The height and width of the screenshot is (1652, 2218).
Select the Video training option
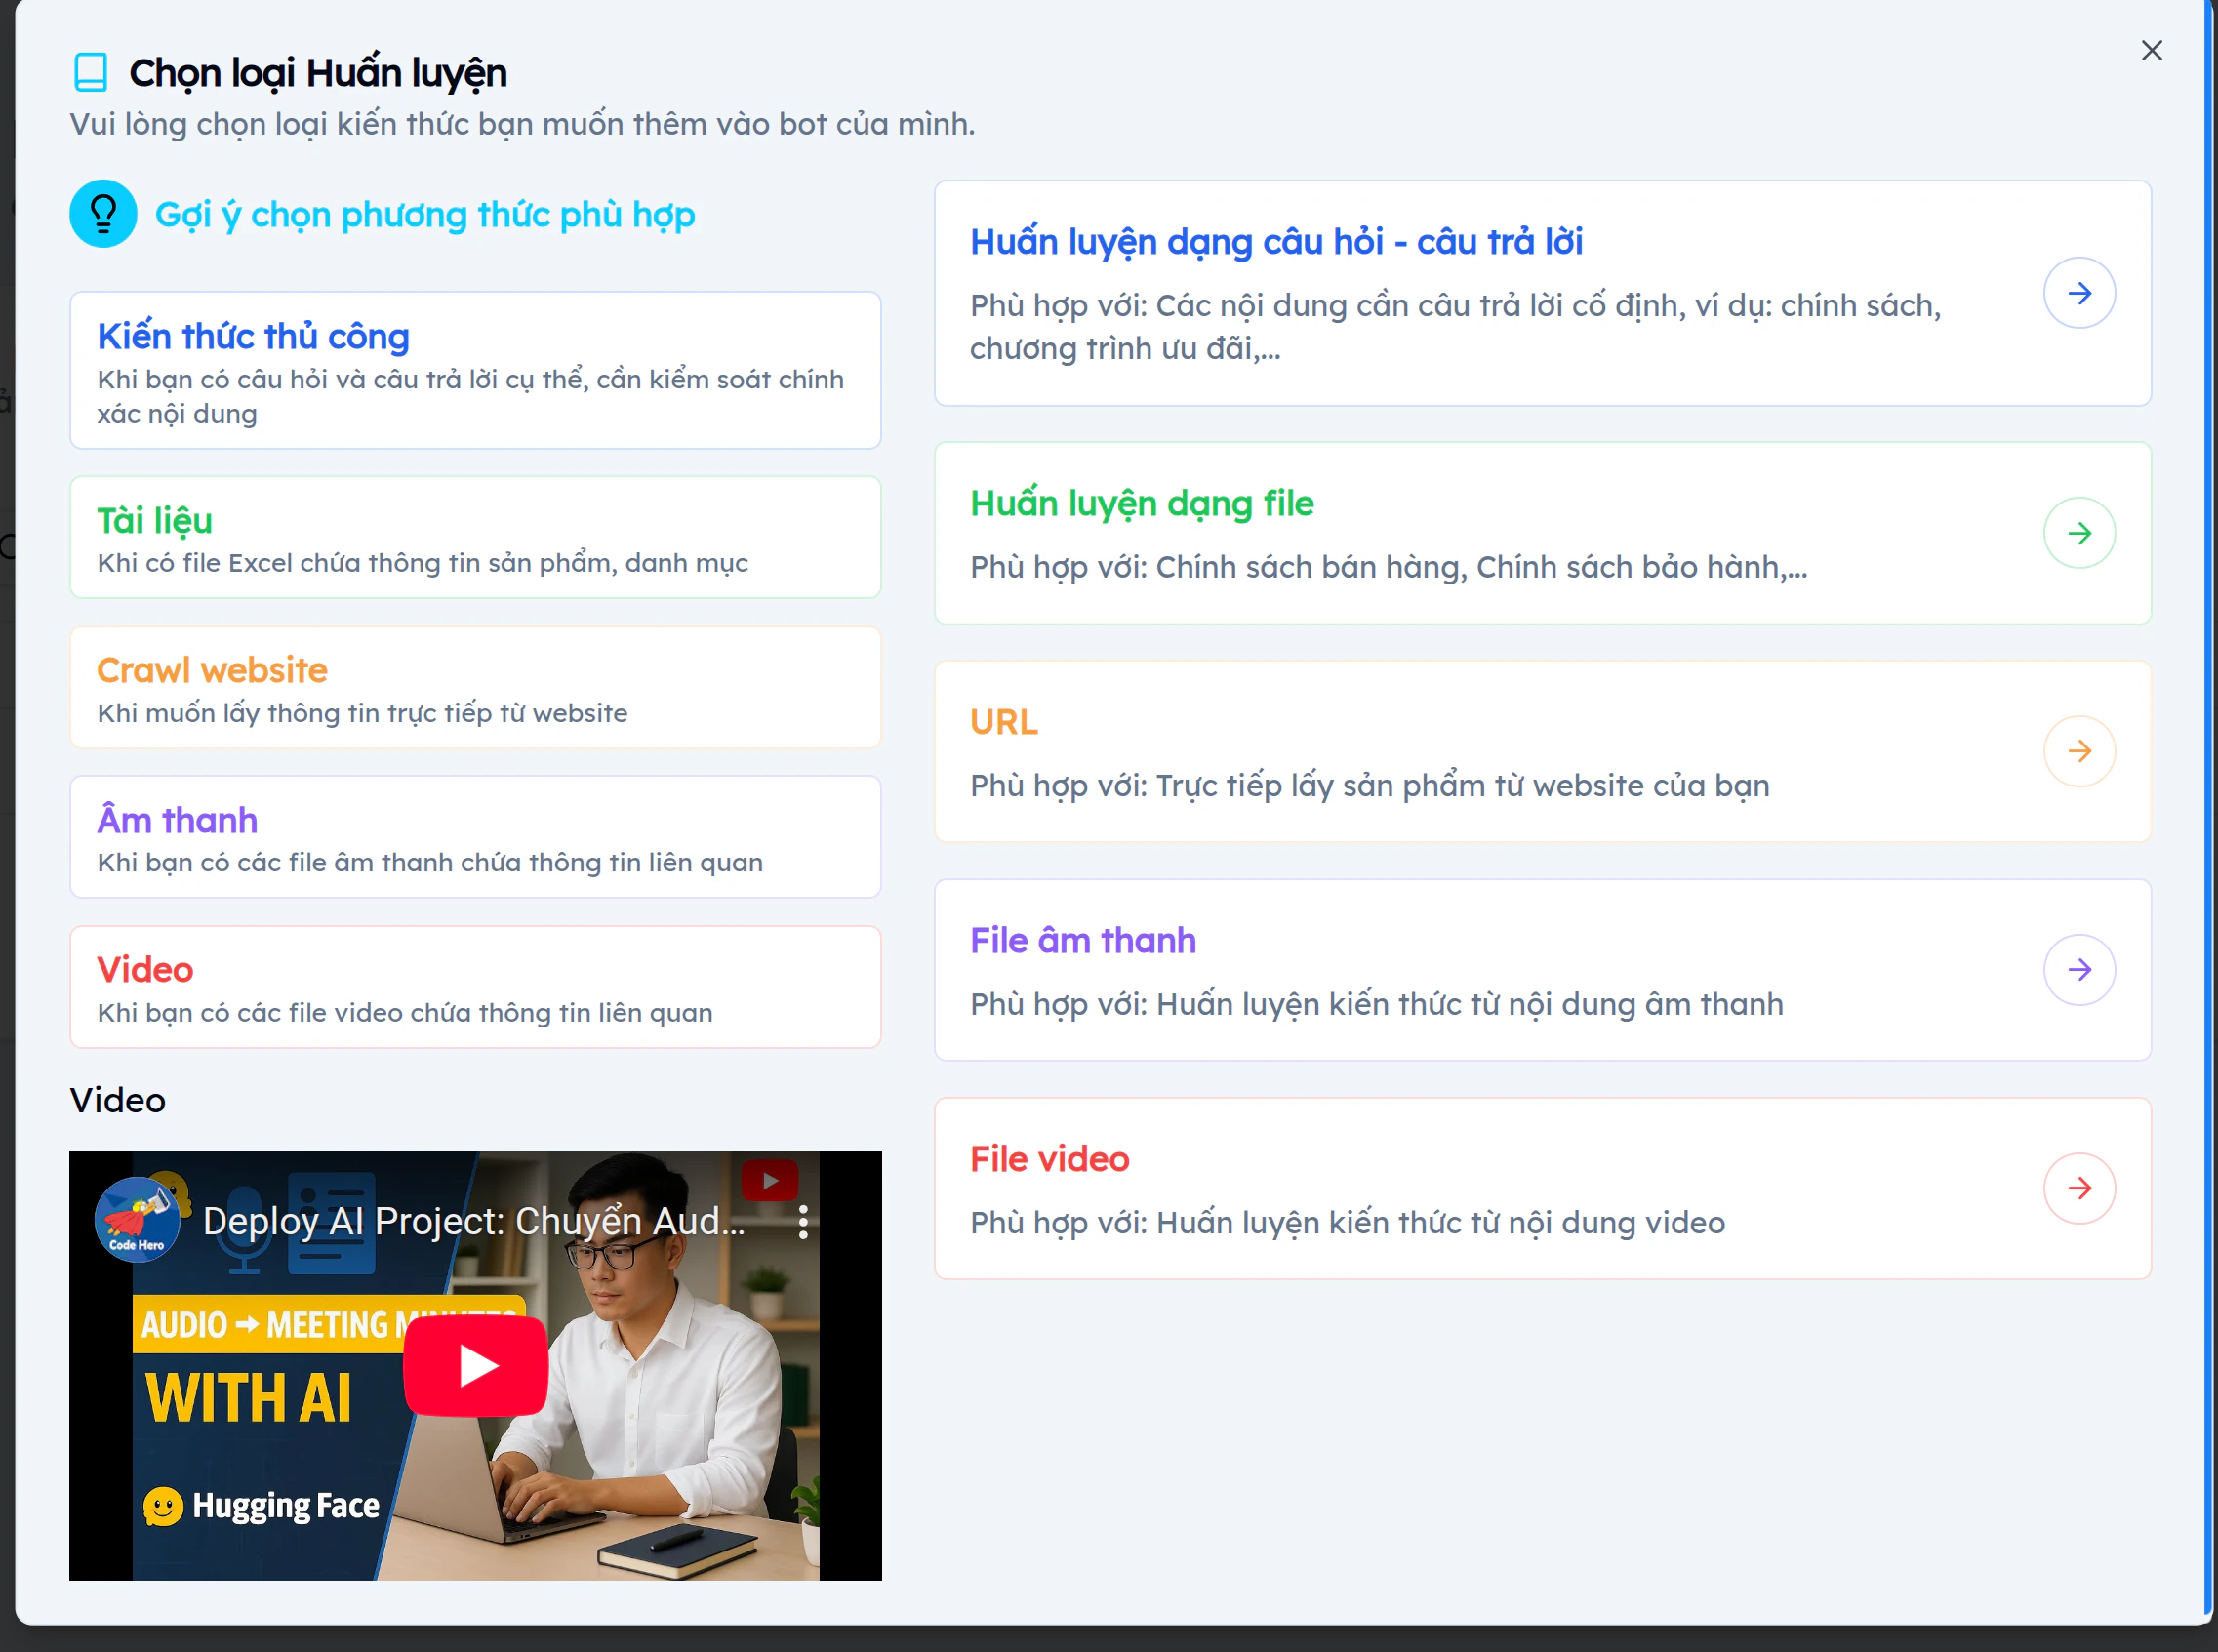[x=475, y=987]
